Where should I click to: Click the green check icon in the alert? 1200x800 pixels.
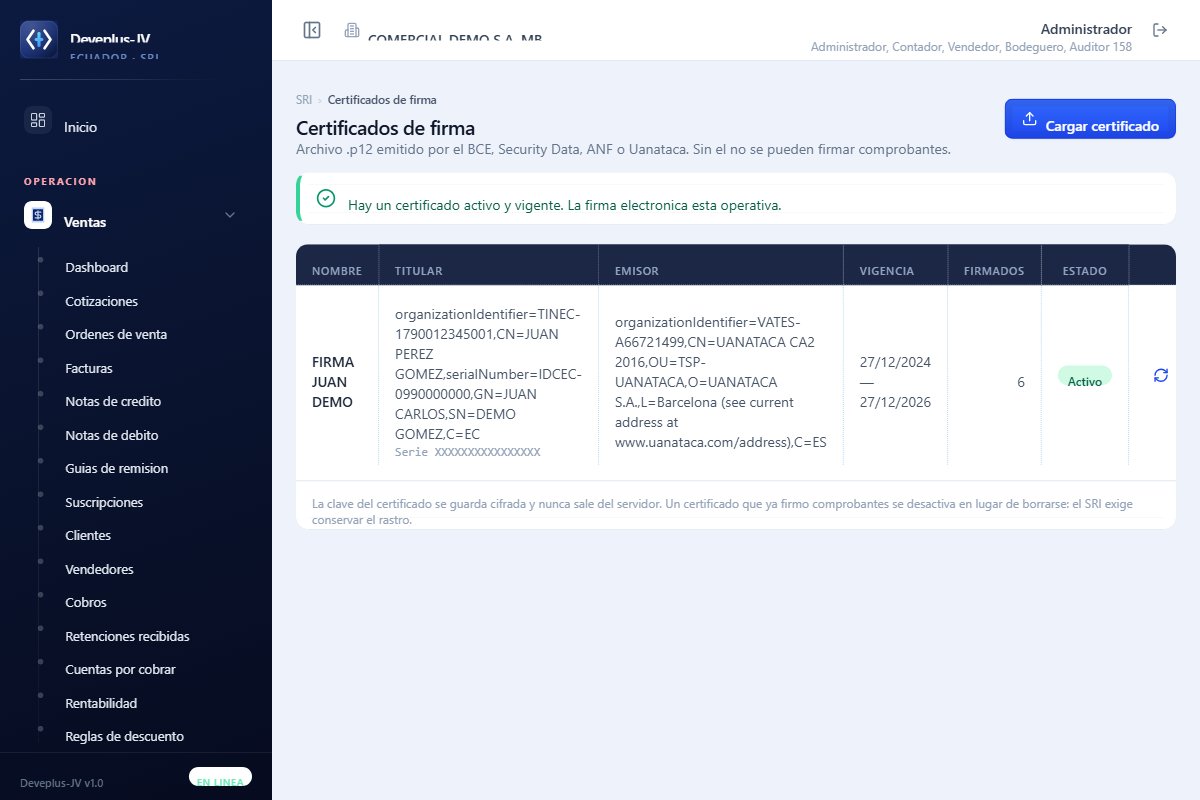(x=325, y=198)
